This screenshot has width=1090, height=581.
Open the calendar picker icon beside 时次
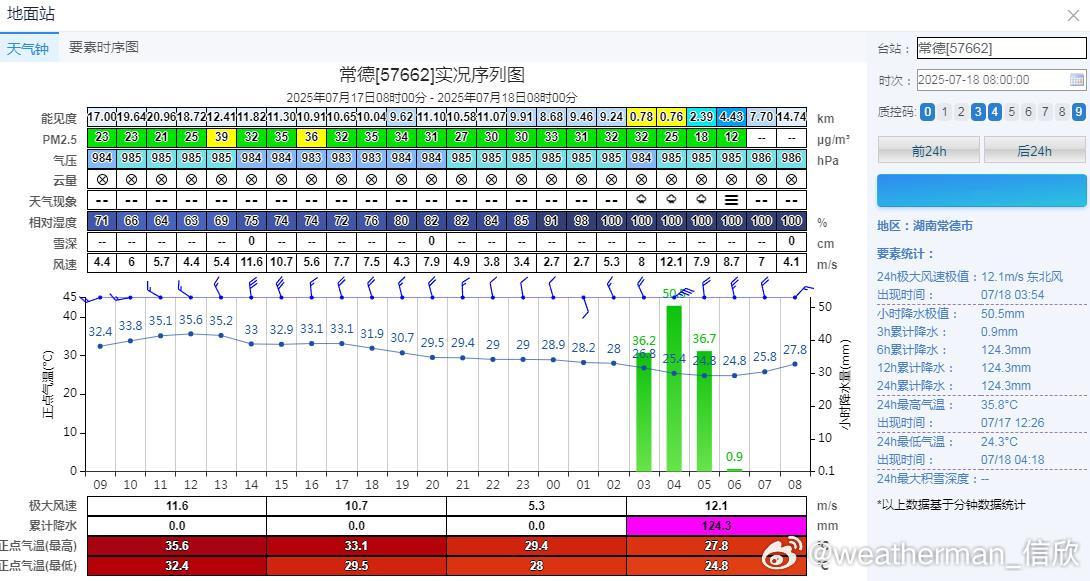click(1076, 79)
